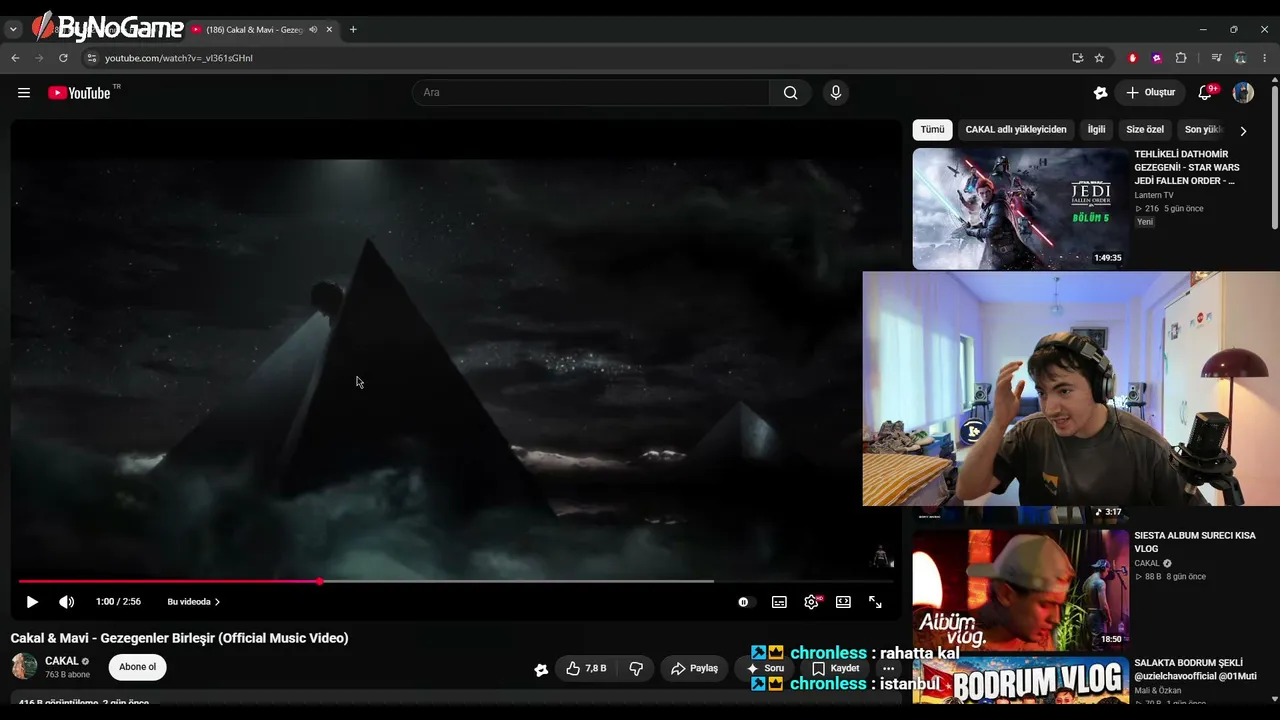Select the 'Tümü' filter chip

coord(932,130)
